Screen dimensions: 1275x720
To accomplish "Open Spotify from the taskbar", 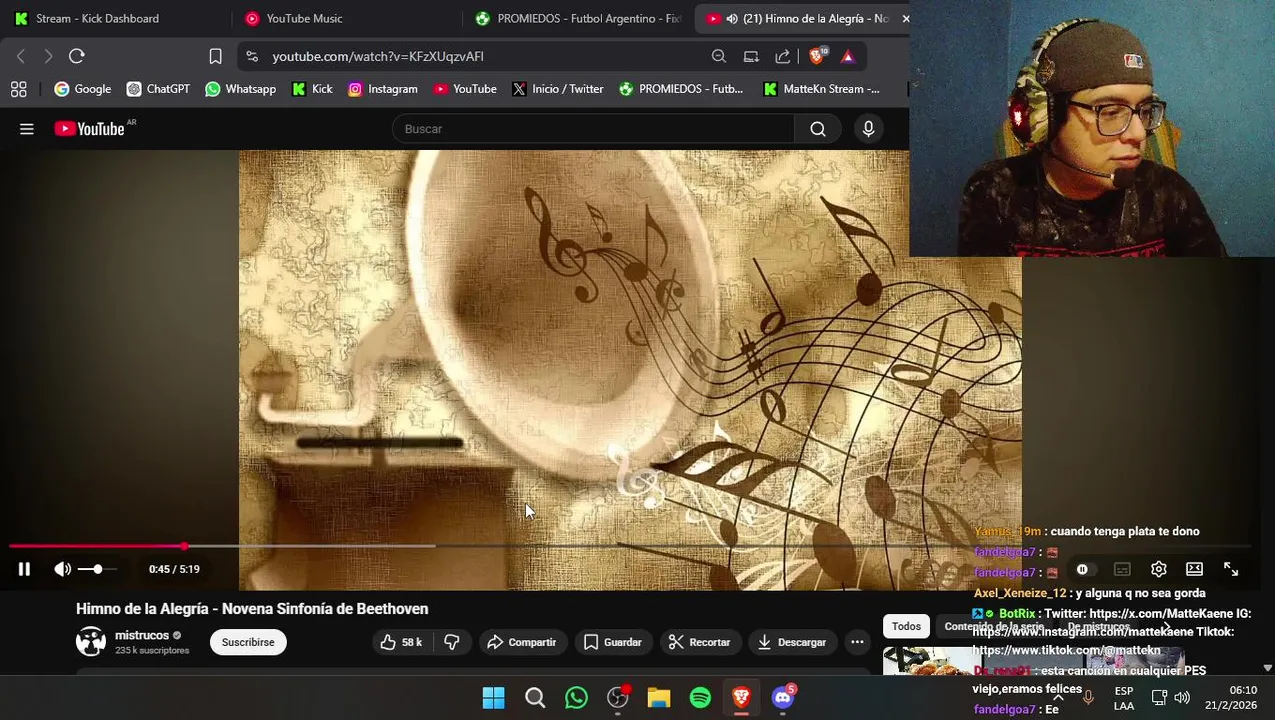I will click(x=700, y=697).
